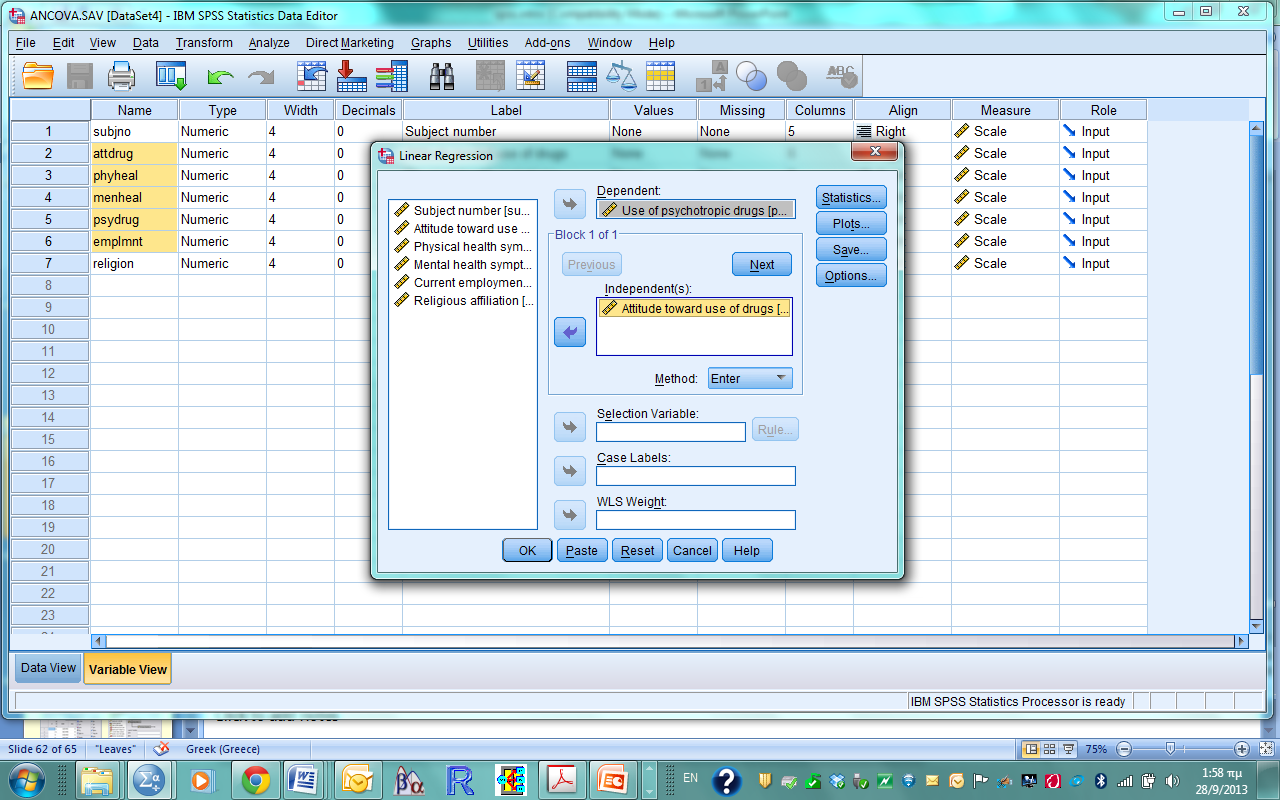Open the Plots... button

click(851, 224)
